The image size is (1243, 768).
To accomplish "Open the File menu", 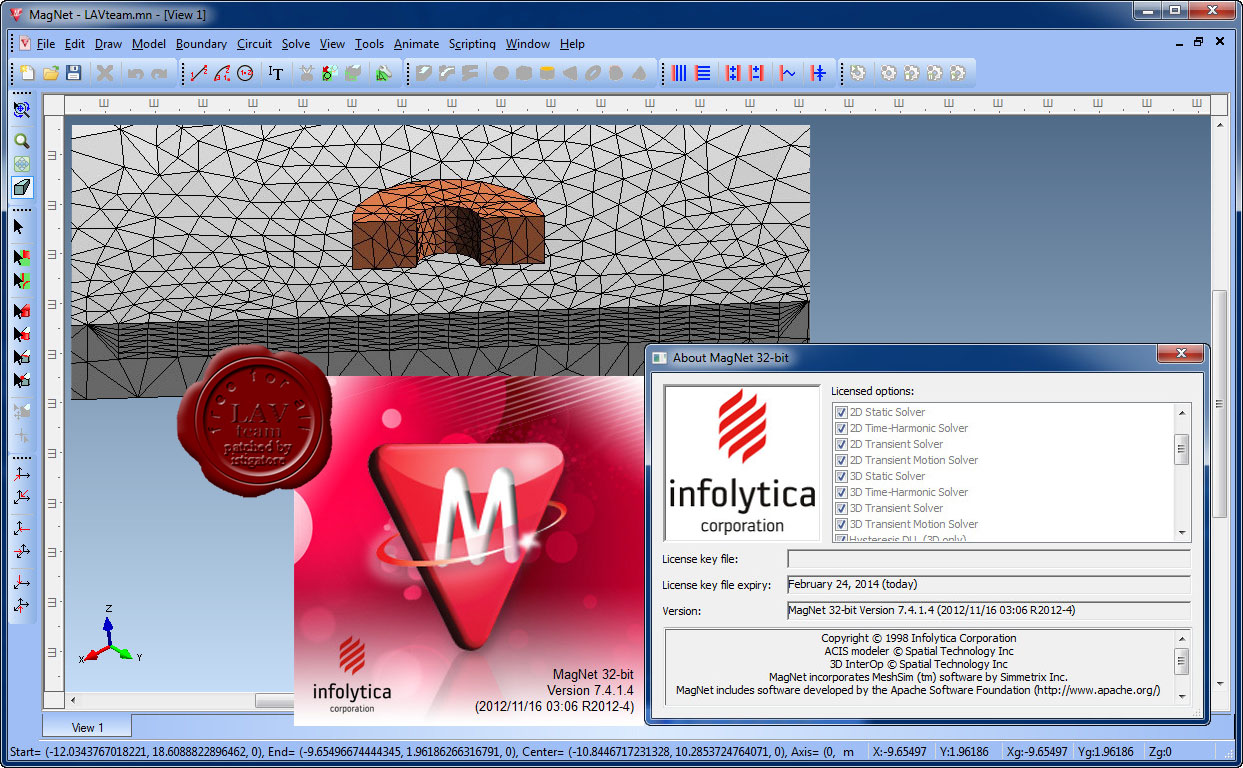I will click(46, 44).
